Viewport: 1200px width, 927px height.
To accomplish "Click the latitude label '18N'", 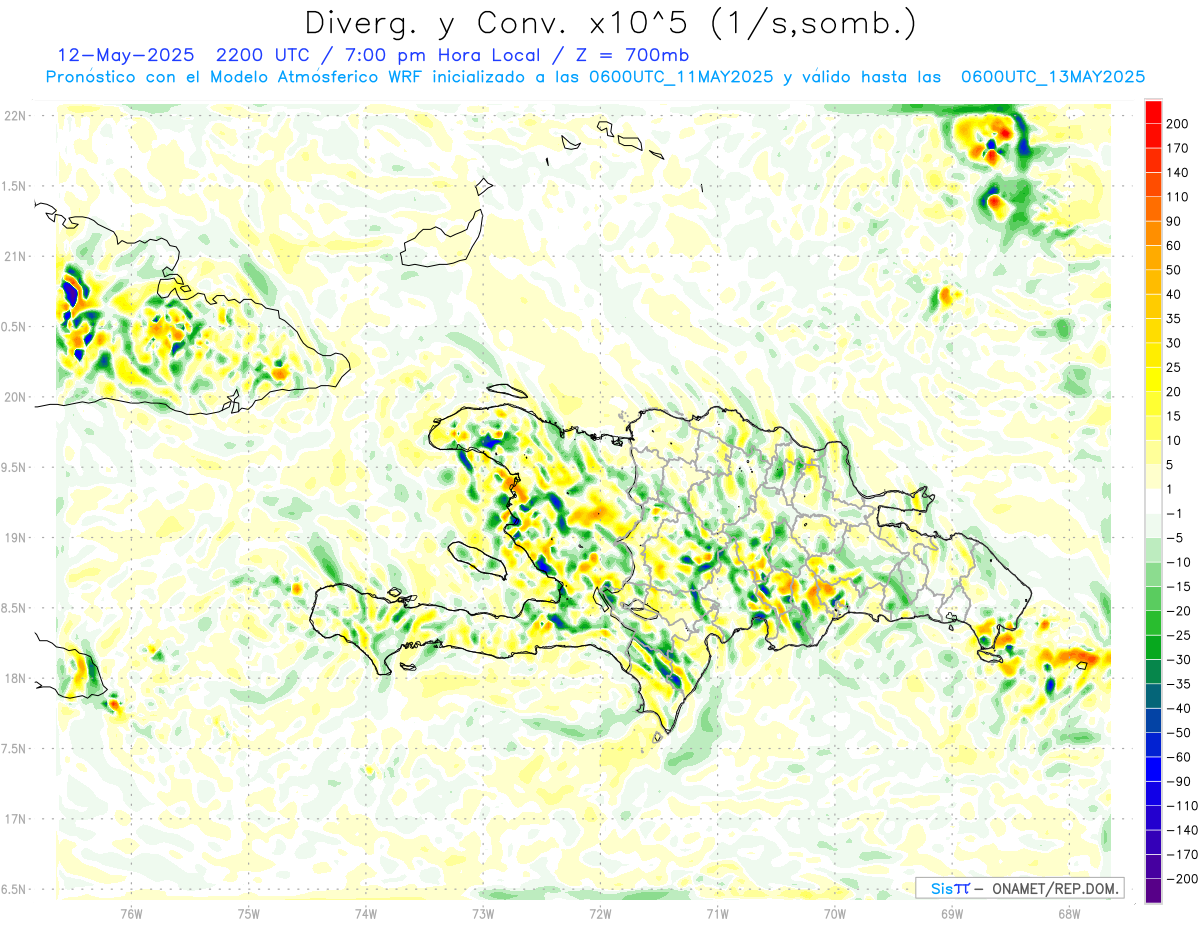I will (x=15, y=679).
